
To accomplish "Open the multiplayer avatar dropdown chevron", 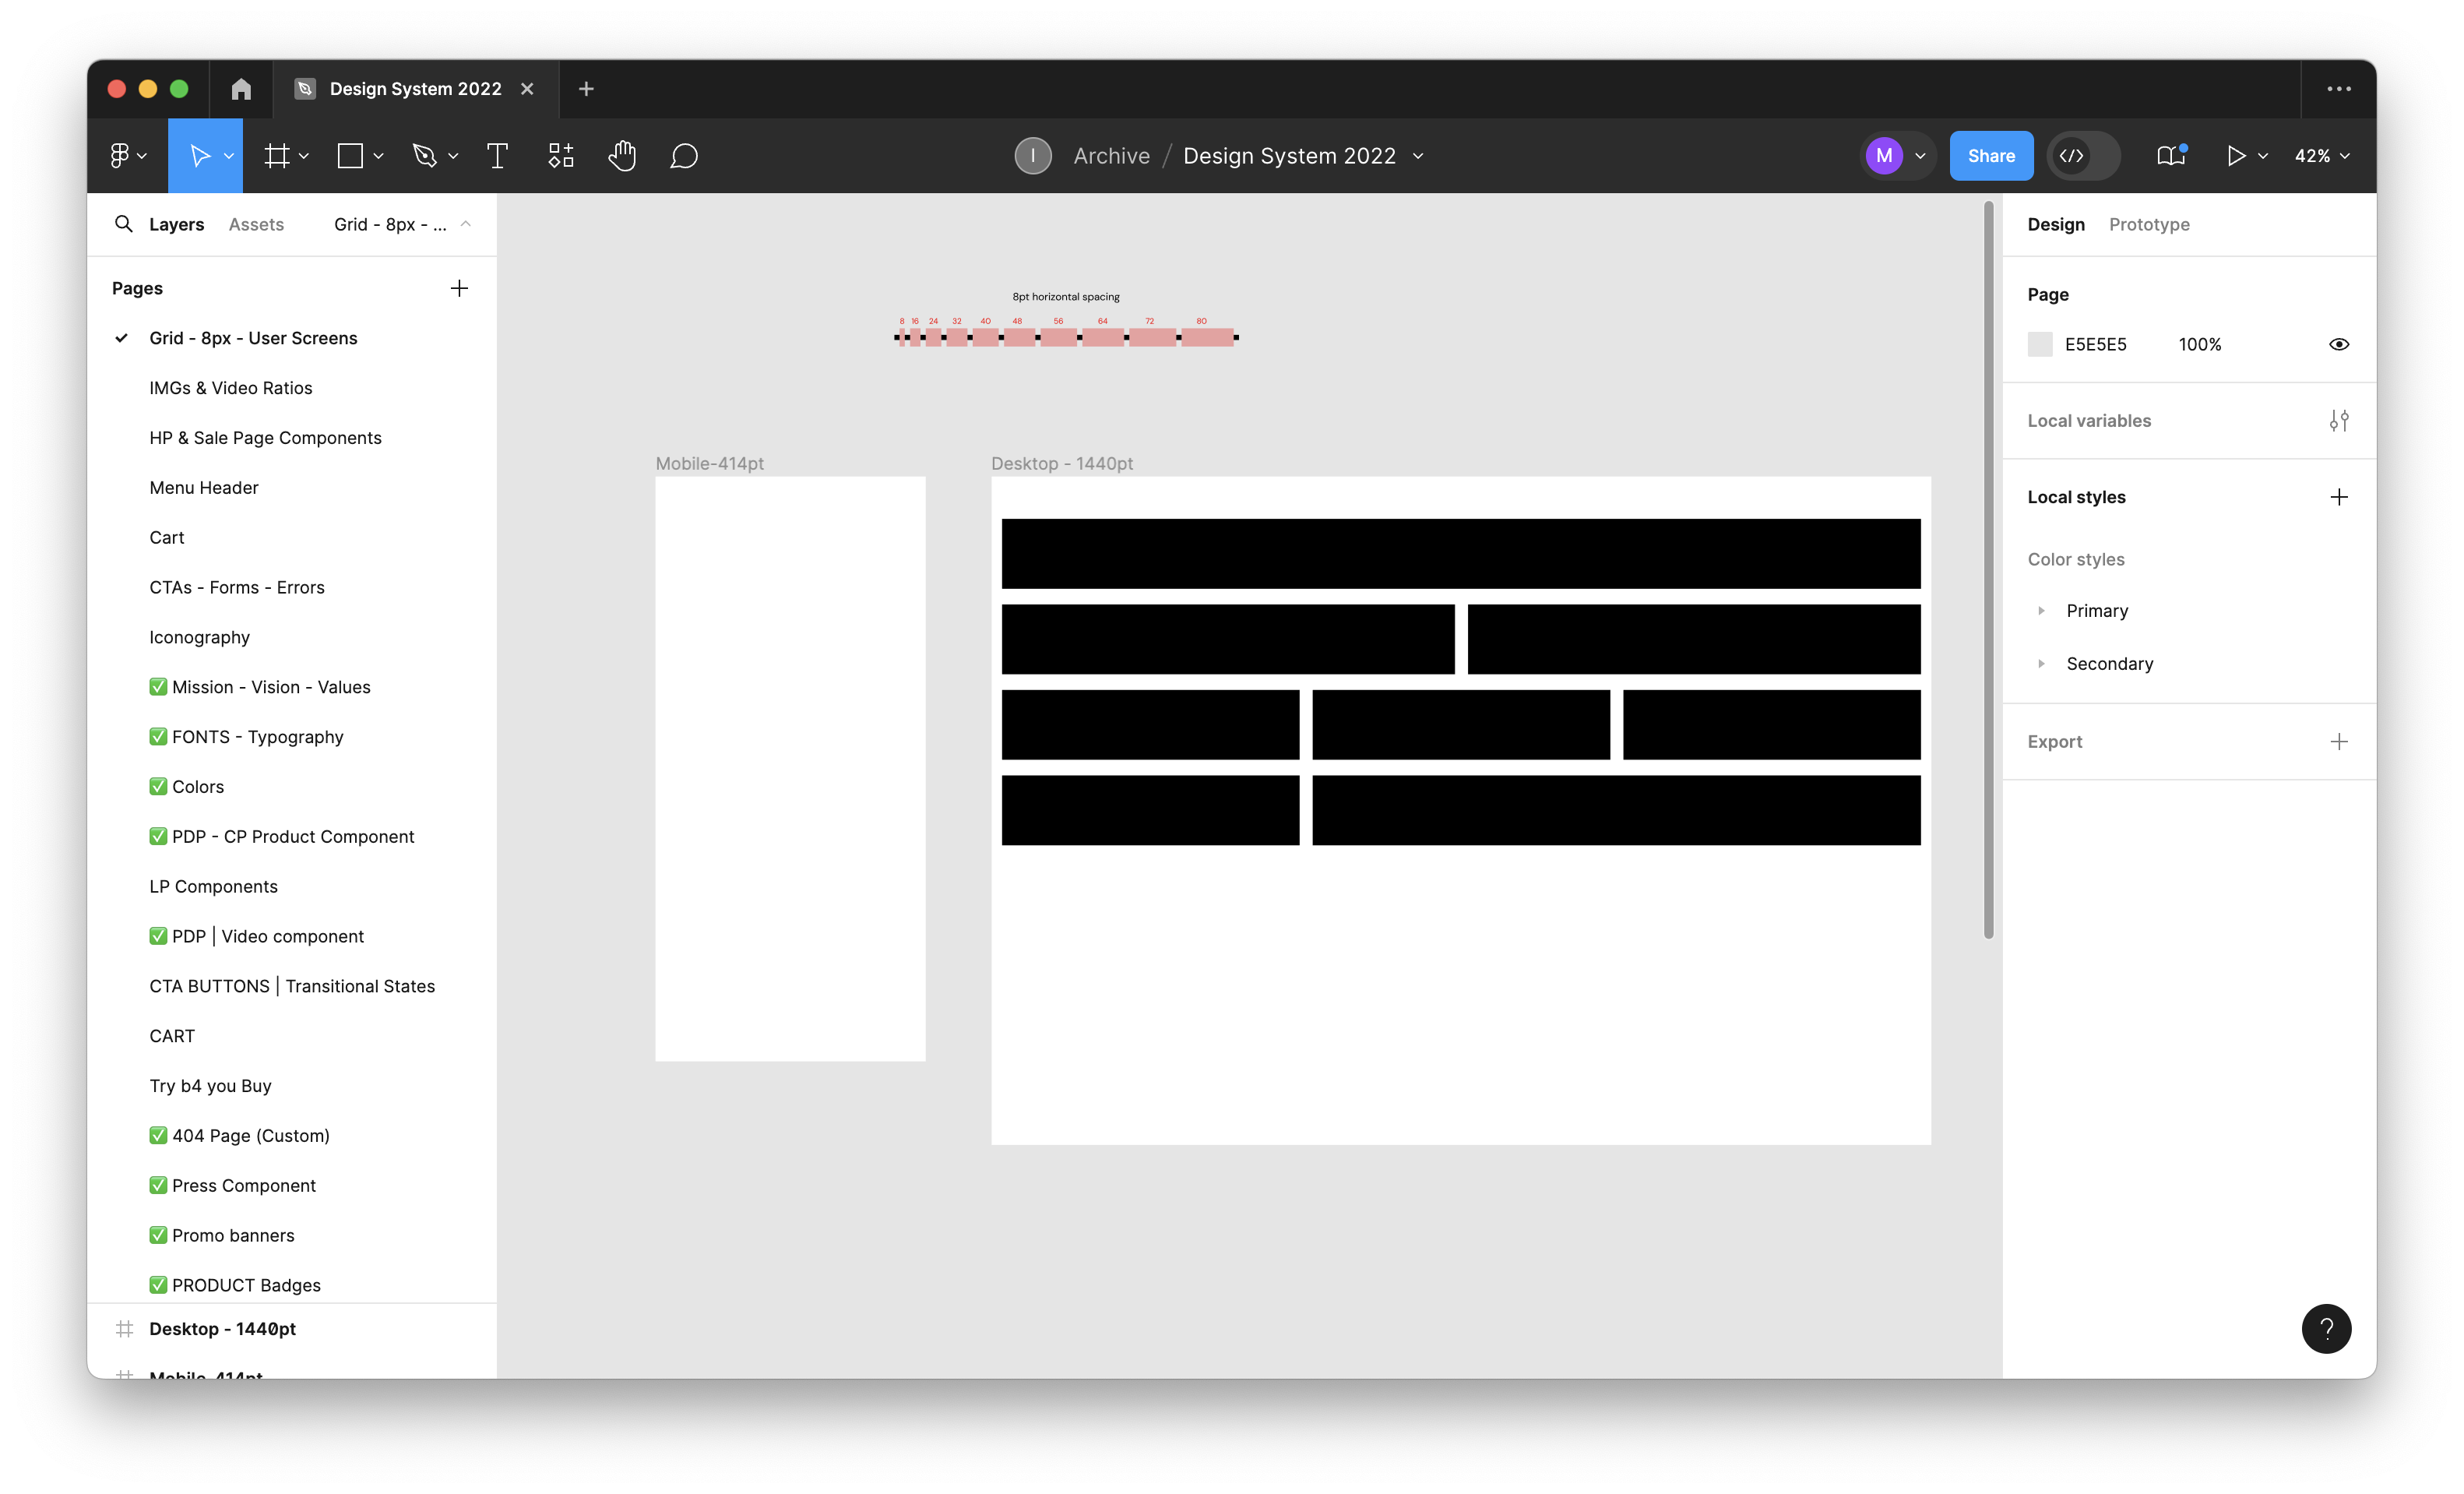I will click(1920, 156).
